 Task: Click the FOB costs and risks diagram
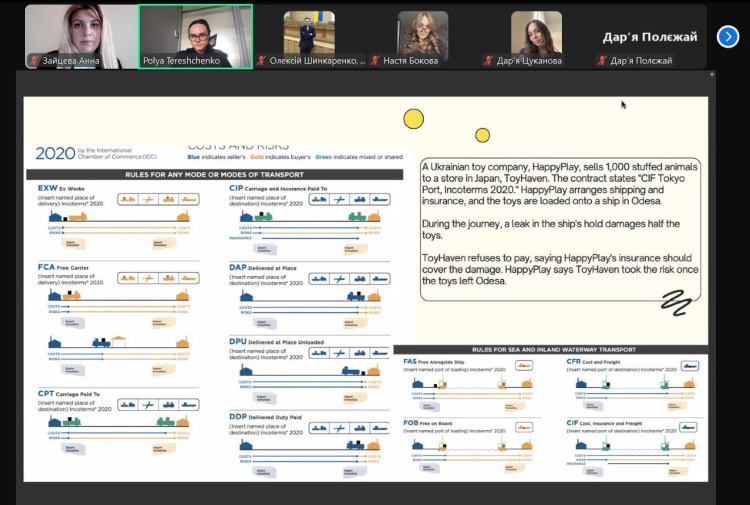472,454
